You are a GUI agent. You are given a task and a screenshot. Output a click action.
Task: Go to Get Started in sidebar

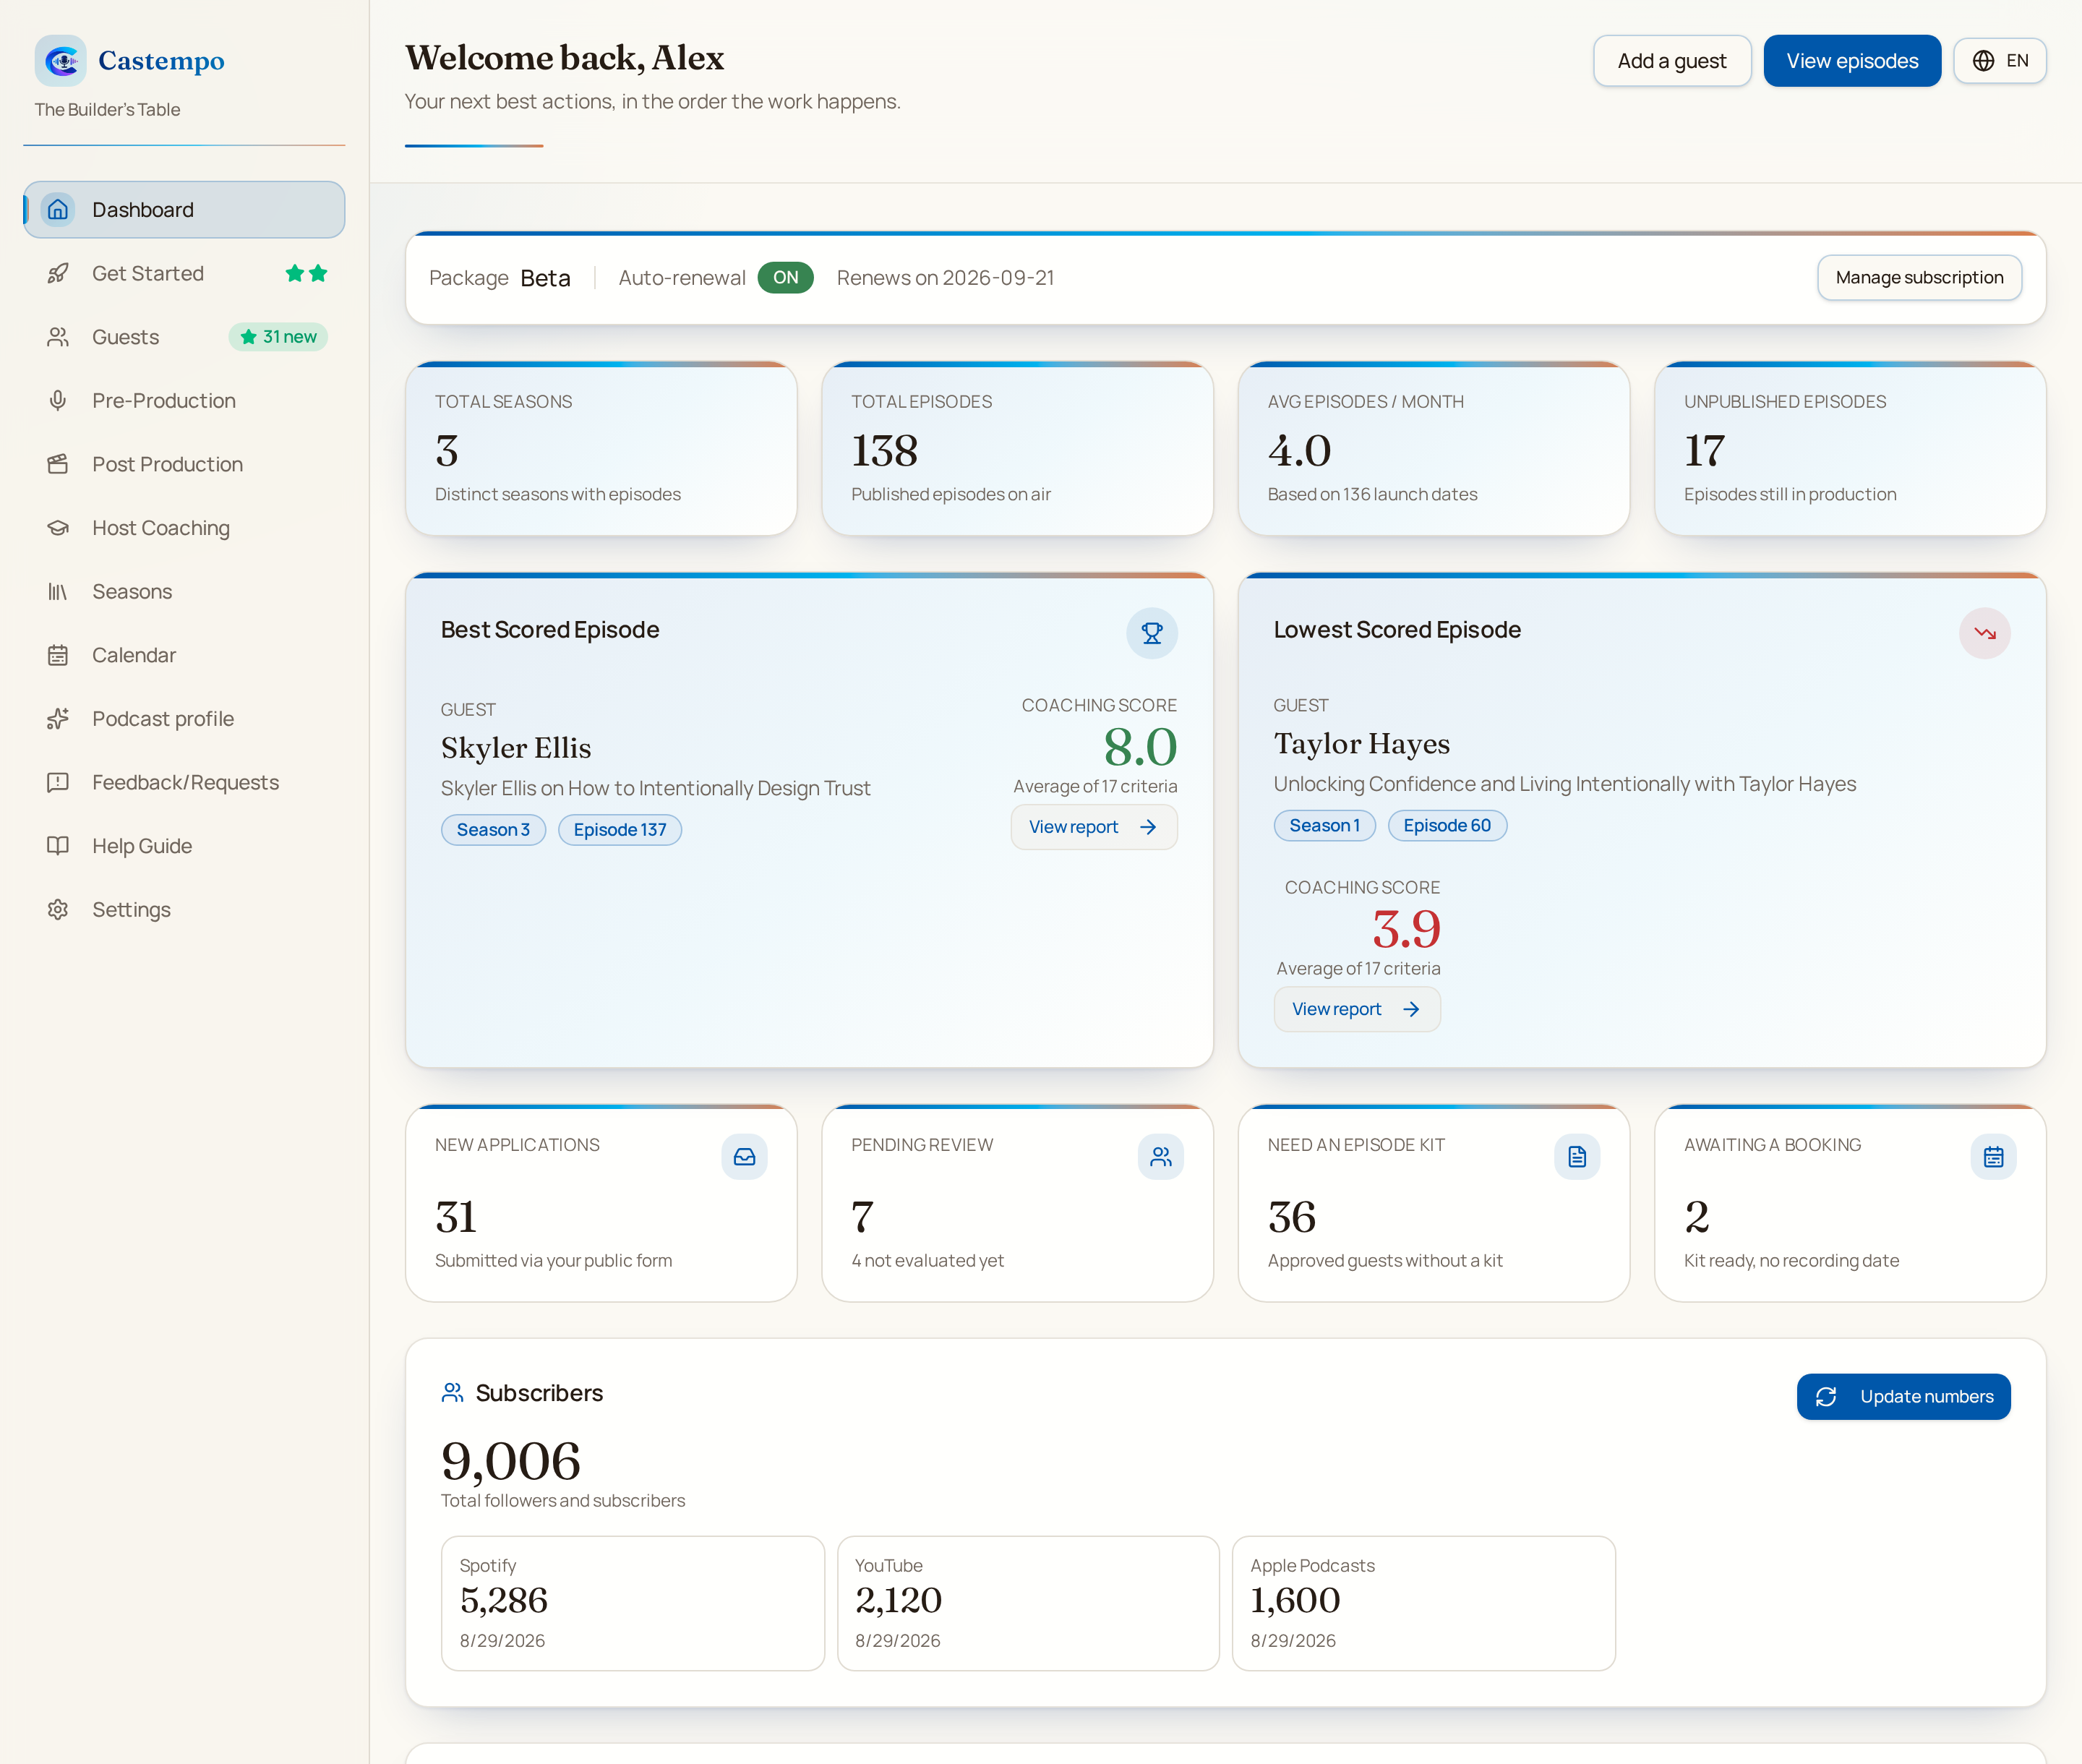[184, 273]
